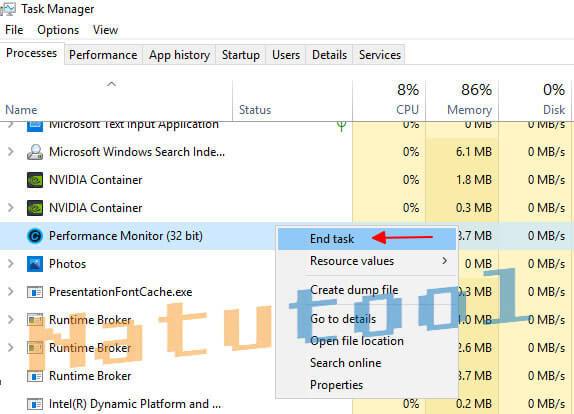The height and width of the screenshot is (414, 574).
Task: Select the Photos process row
Action: (138, 264)
